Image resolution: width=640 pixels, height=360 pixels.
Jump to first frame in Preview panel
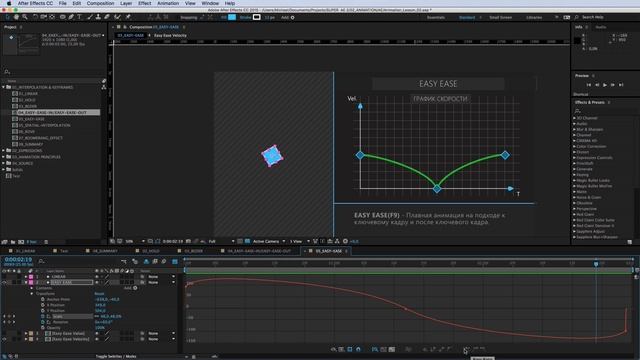coord(589,85)
